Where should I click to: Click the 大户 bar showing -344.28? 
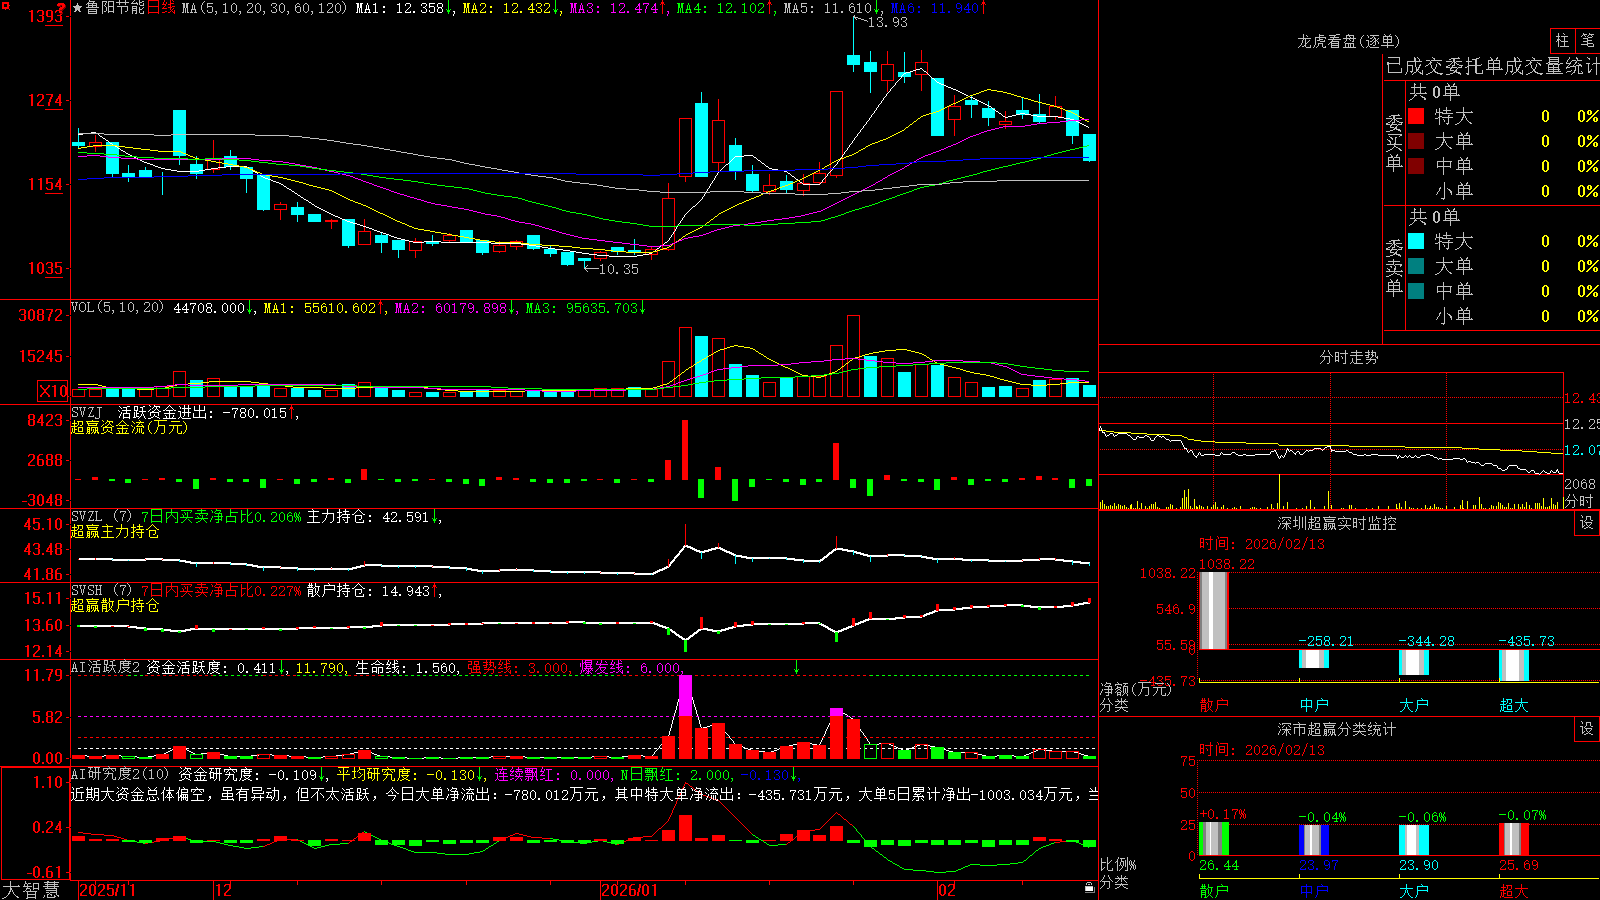pyautogui.click(x=1414, y=662)
